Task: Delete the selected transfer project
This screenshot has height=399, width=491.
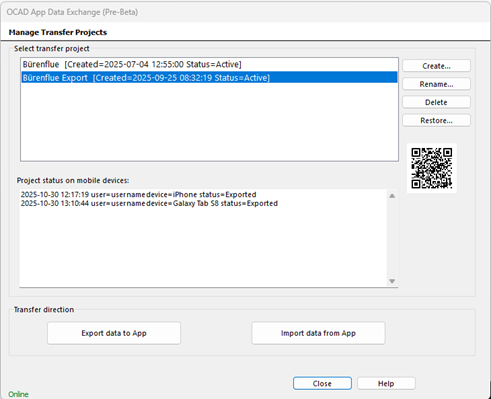Action: point(436,102)
